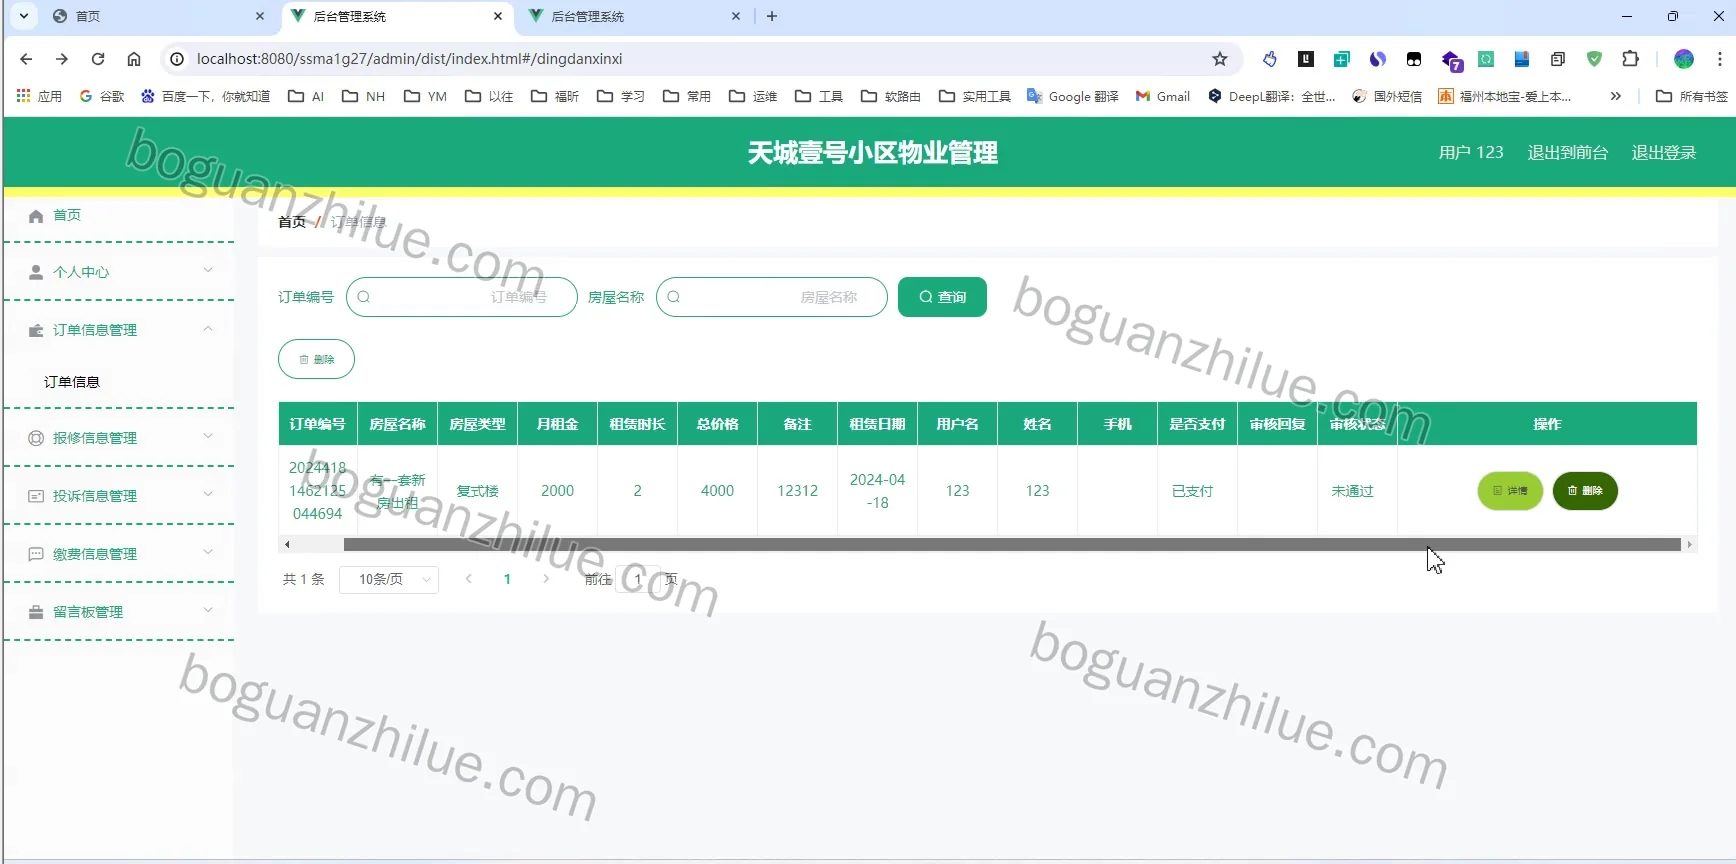Image resolution: width=1736 pixels, height=864 pixels.
Task: Expand the 报修信息管理 sidebar menu
Action: tap(119, 438)
